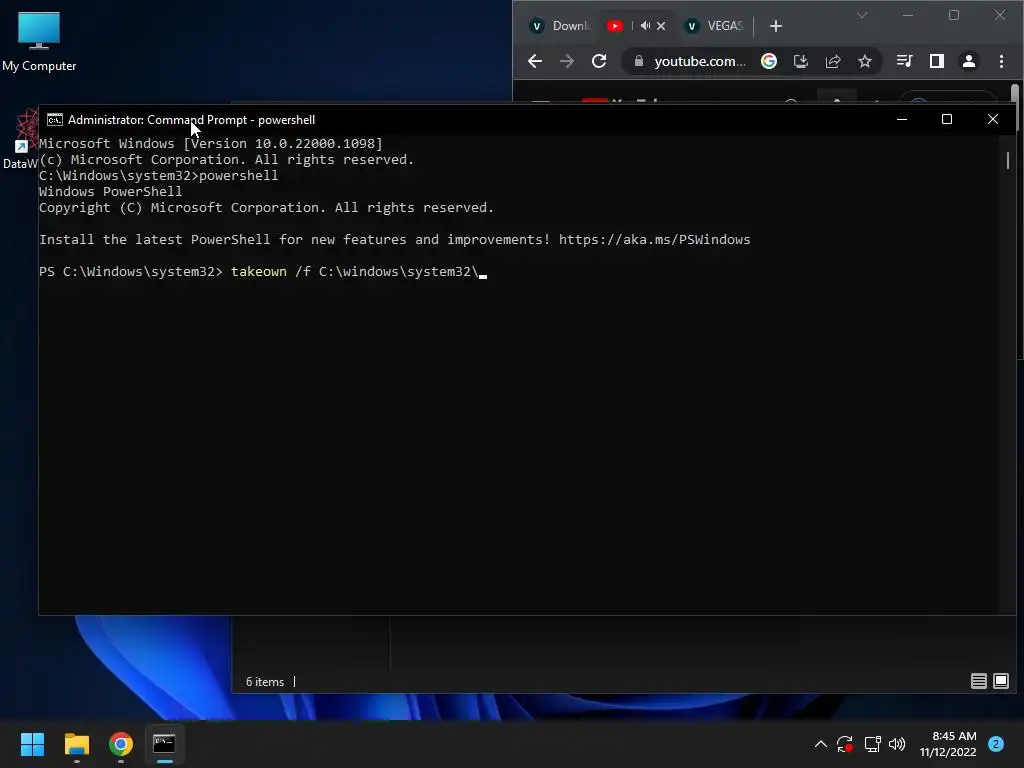This screenshot has height=768, width=1024.
Task: Open a new Chrome tab
Action: [776, 26]
